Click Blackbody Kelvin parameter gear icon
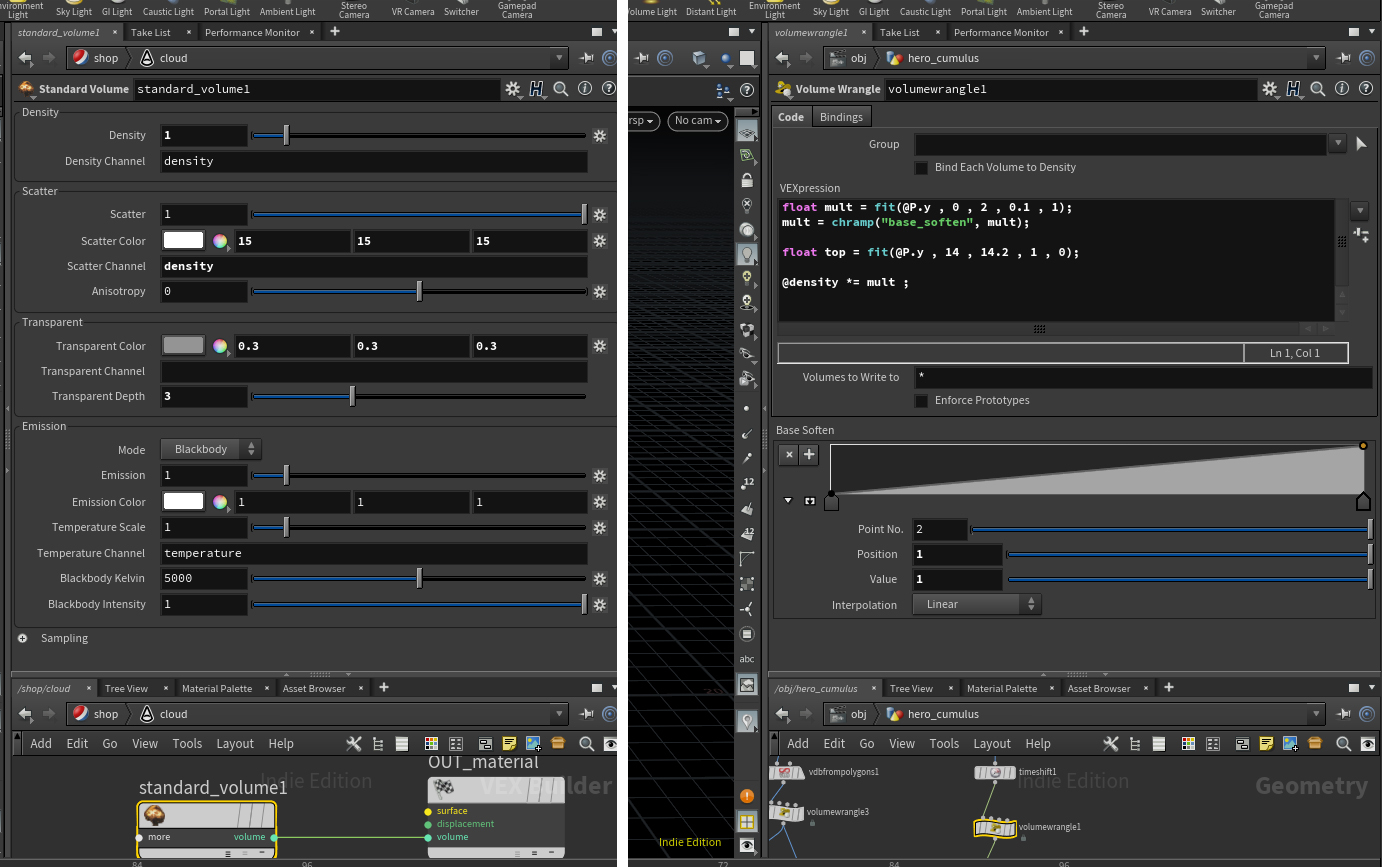This screenshot has width=1382, height=867. (x=600, y=578)
